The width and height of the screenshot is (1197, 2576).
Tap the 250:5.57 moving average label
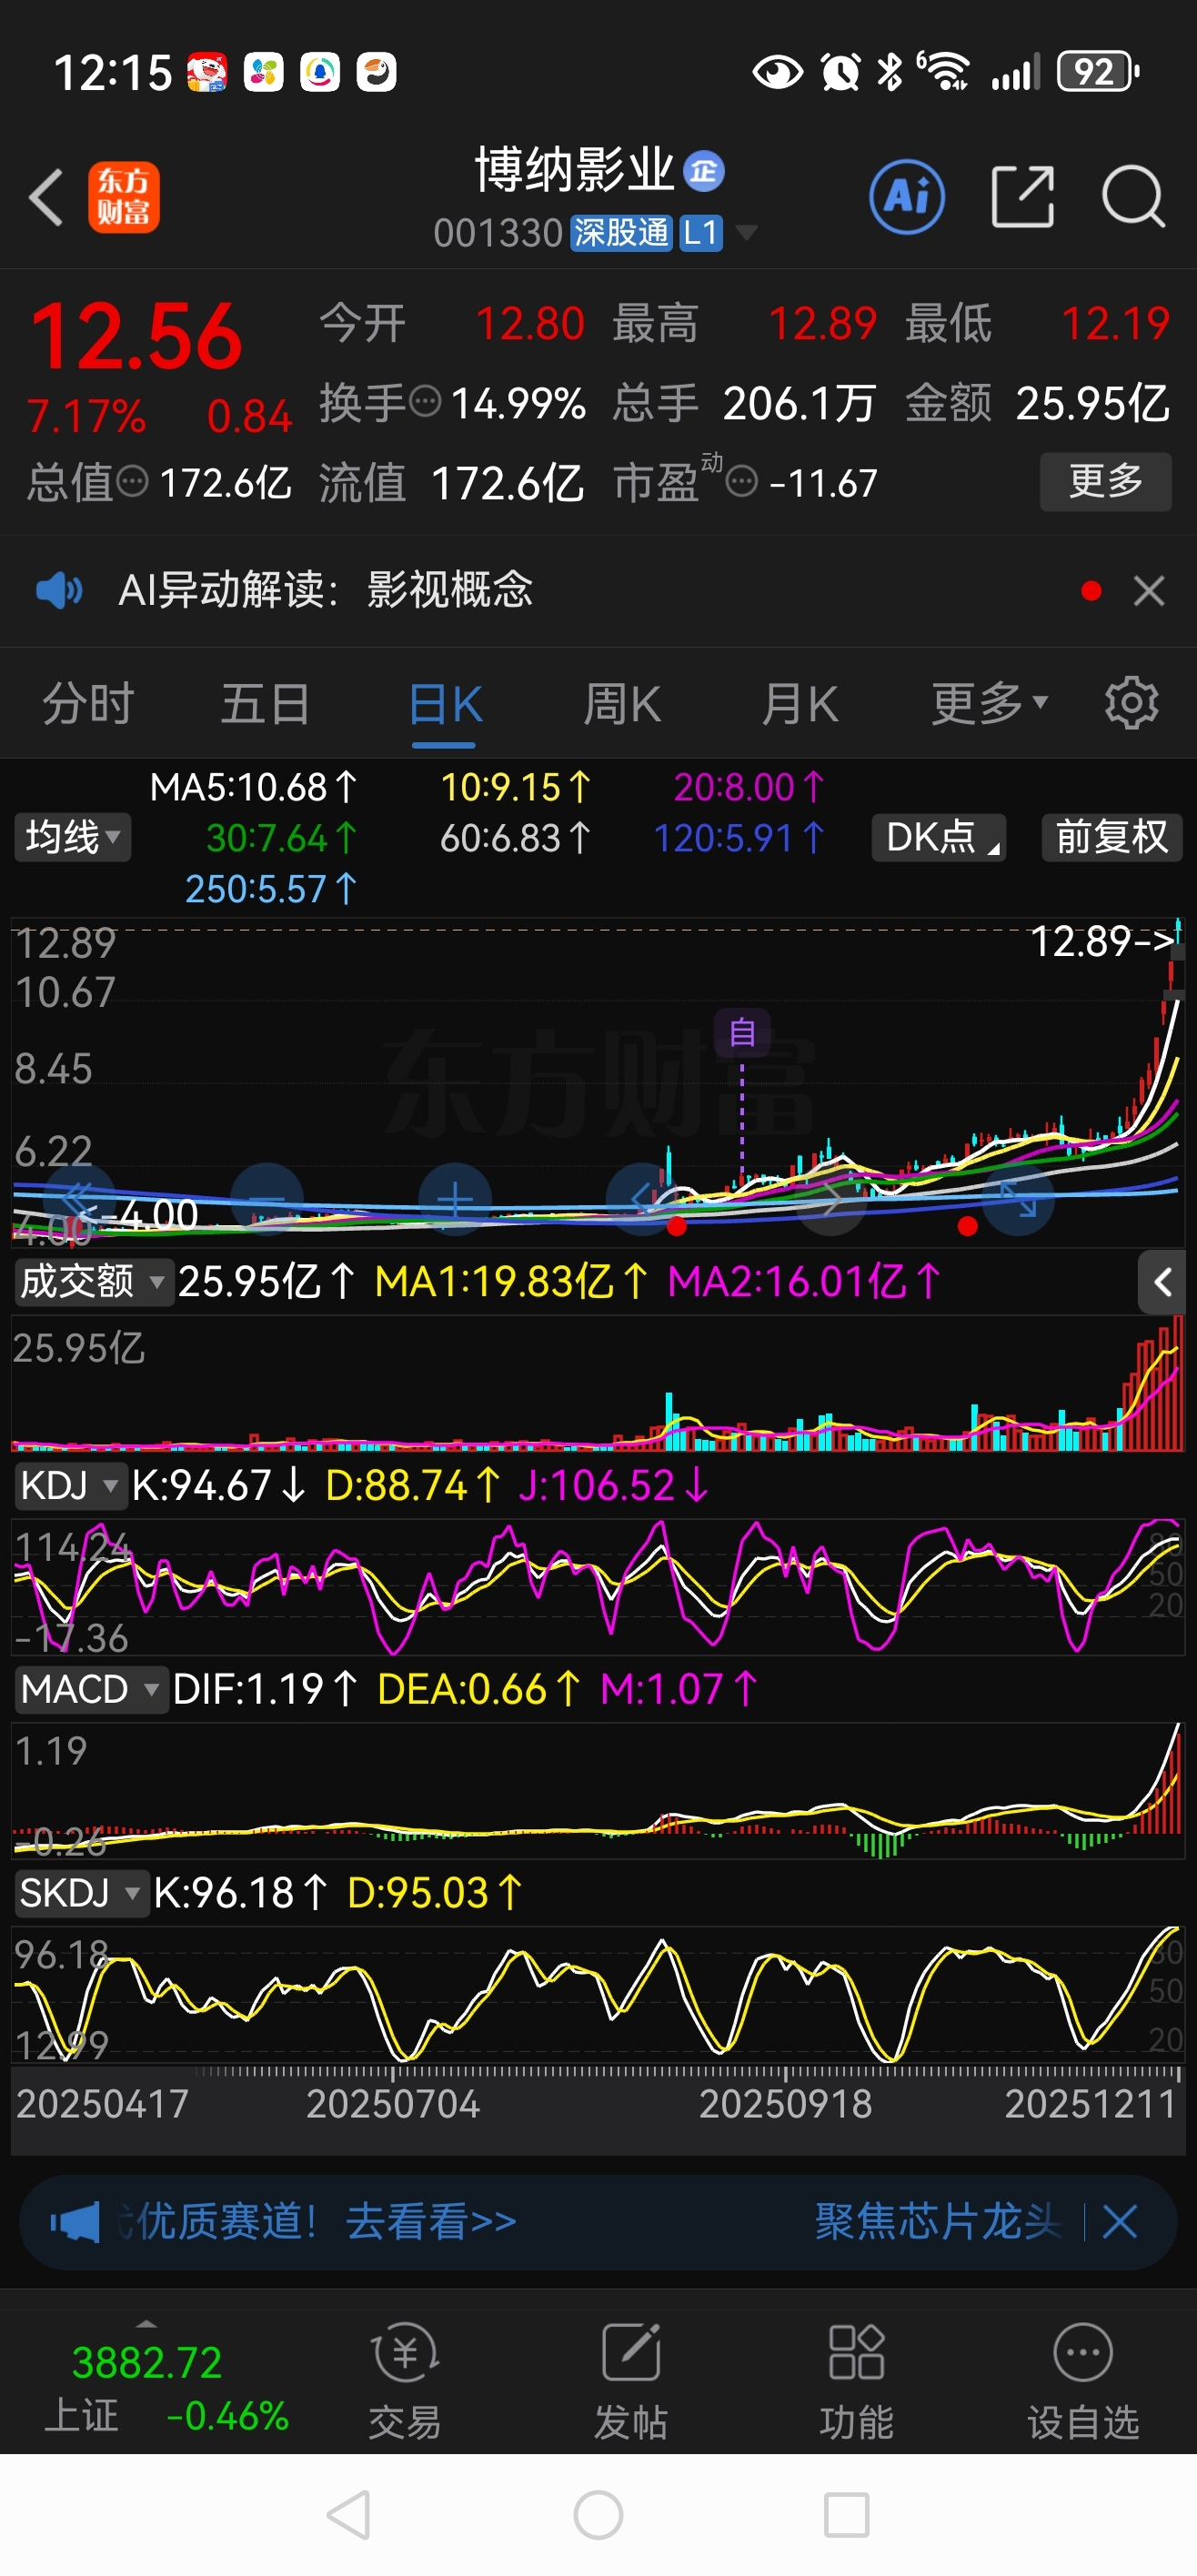(271, 889)
